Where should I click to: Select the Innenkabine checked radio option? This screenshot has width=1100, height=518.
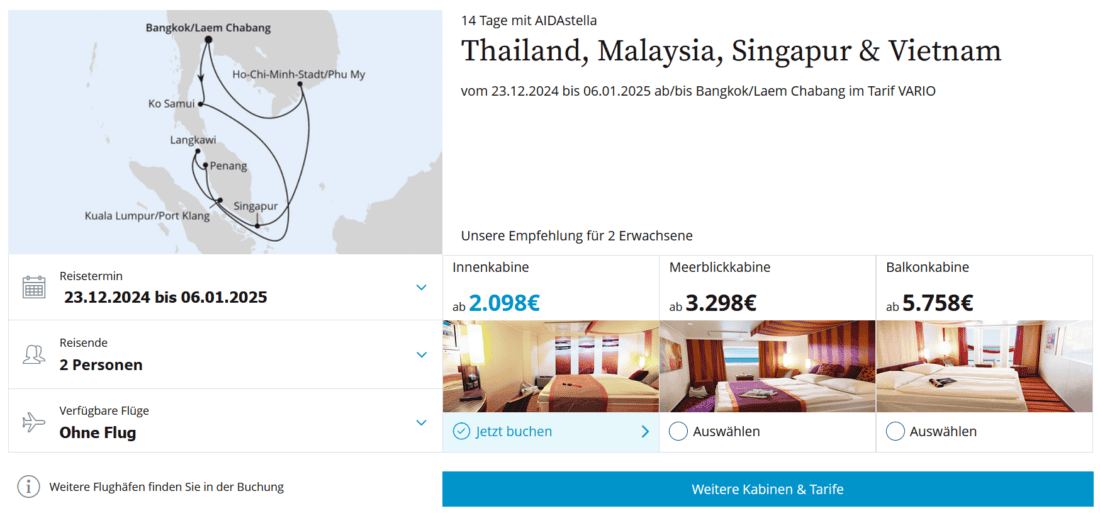pyautogui.click(x=461, y=432)
